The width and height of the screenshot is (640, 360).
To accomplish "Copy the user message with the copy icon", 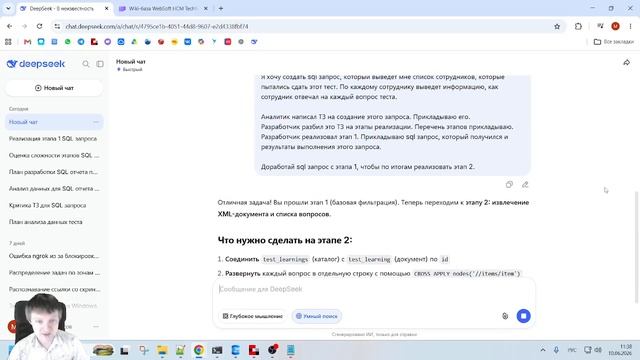I will click(509, 184).
